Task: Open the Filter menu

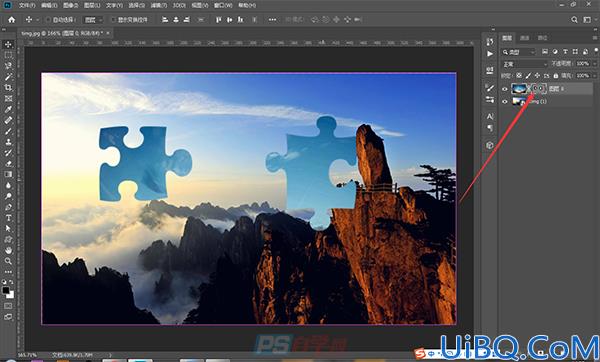Action: pyautogui.click(x=158, y=5)
